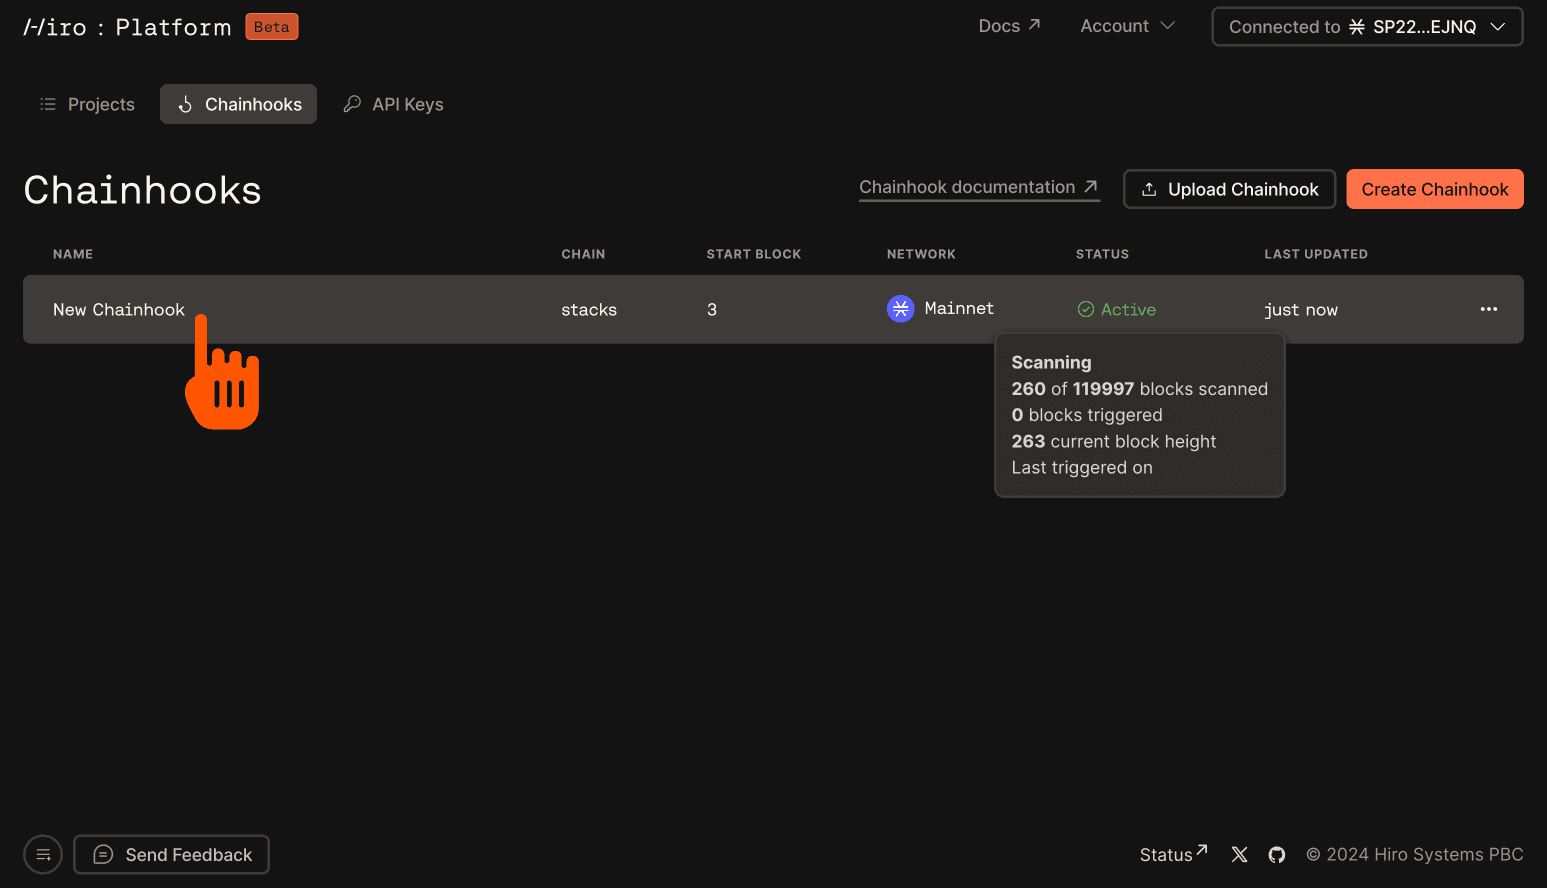Click the START BLOCK column header
The height and width of the screenshot is (888, 1547).
(x=754, y=254)
